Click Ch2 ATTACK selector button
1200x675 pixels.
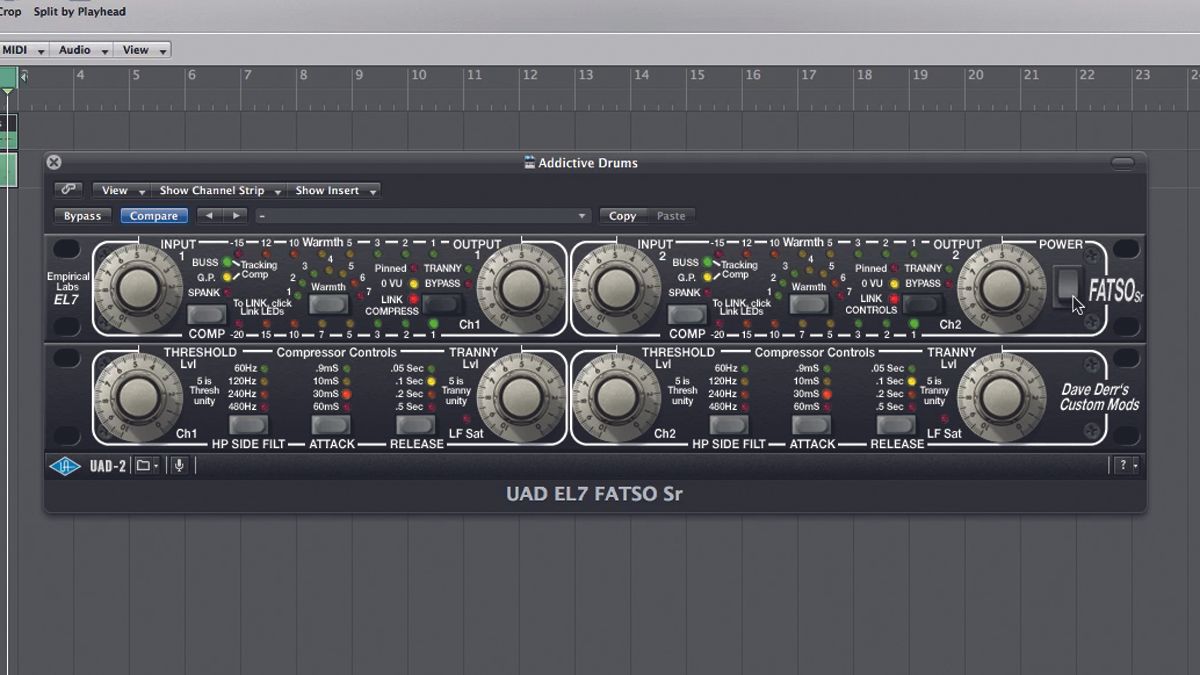pyautogui.click(x=812, y=425)
